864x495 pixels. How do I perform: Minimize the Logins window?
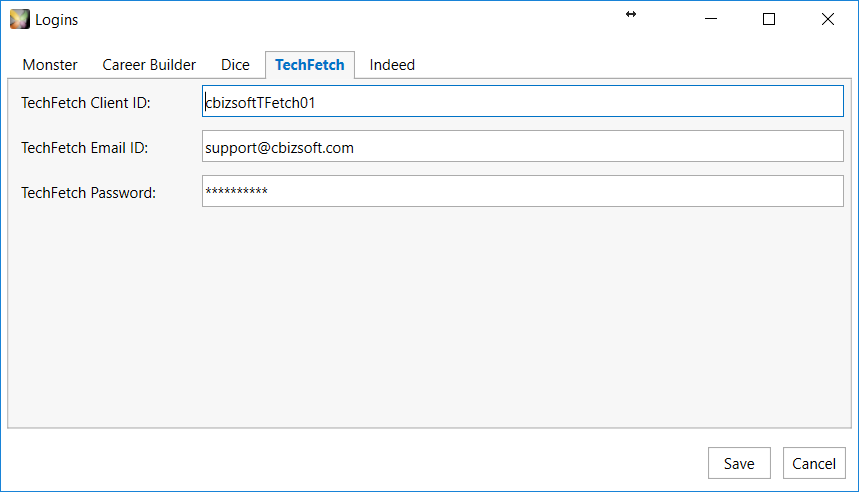[711, 19]
